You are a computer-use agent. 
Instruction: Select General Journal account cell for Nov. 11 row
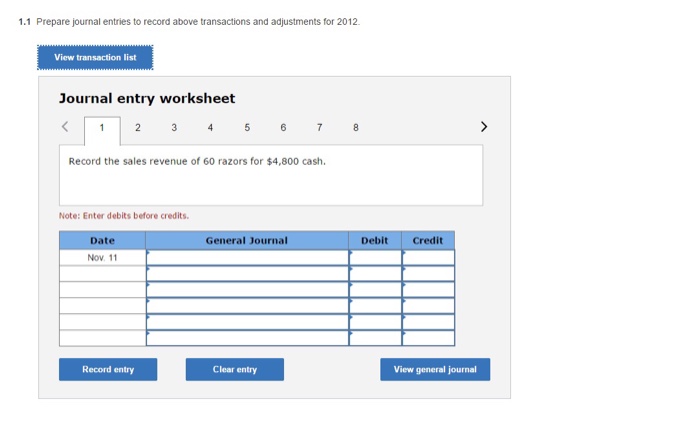tap(247, 258)
